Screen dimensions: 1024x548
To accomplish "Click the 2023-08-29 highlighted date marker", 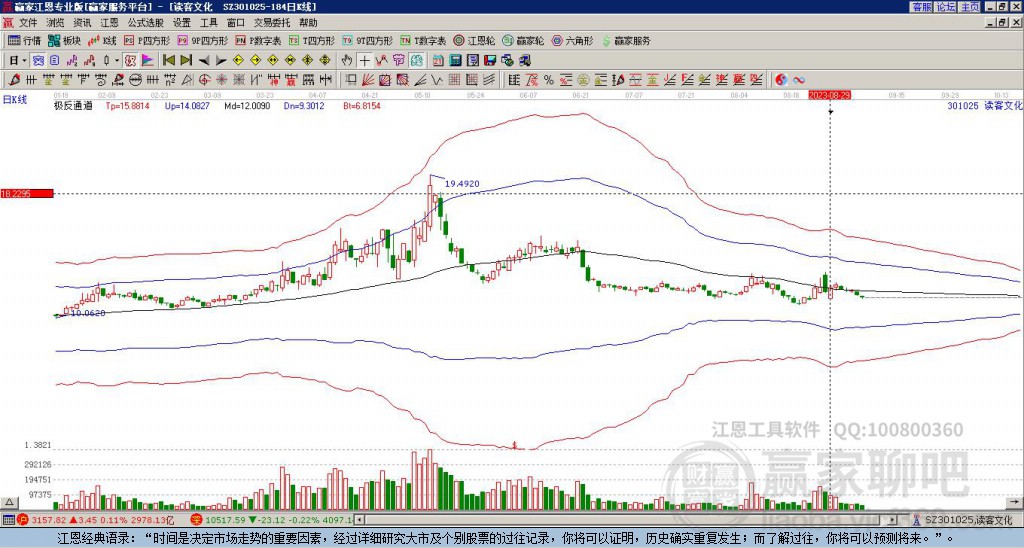I will [x=829, y=95].
